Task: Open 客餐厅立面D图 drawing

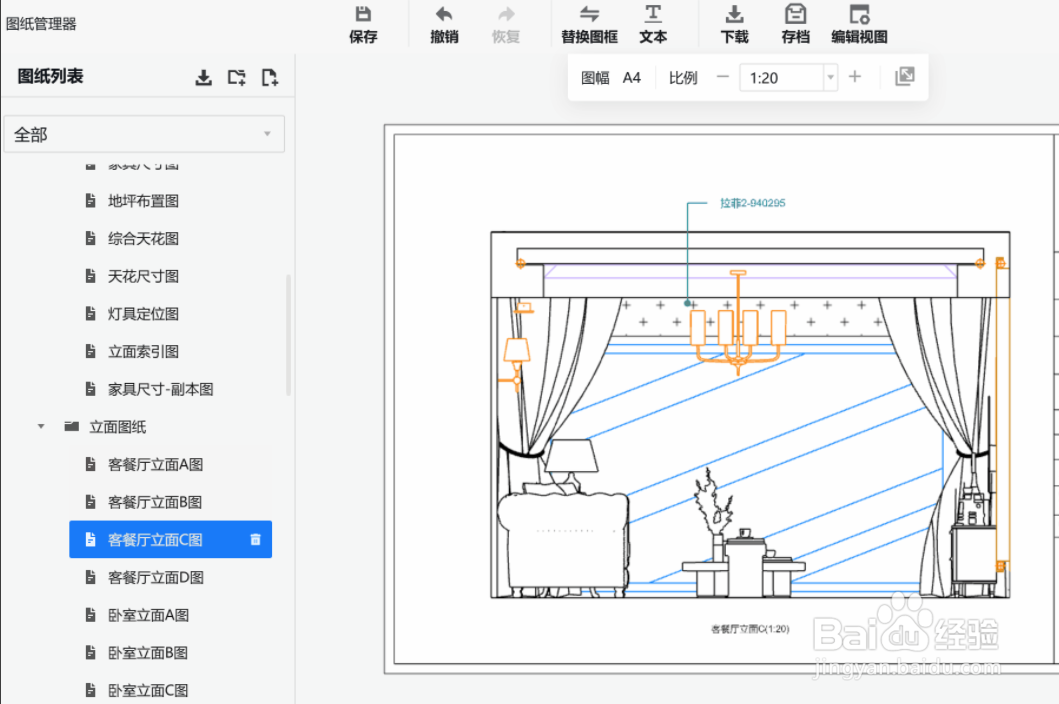Action: [156, 578]
